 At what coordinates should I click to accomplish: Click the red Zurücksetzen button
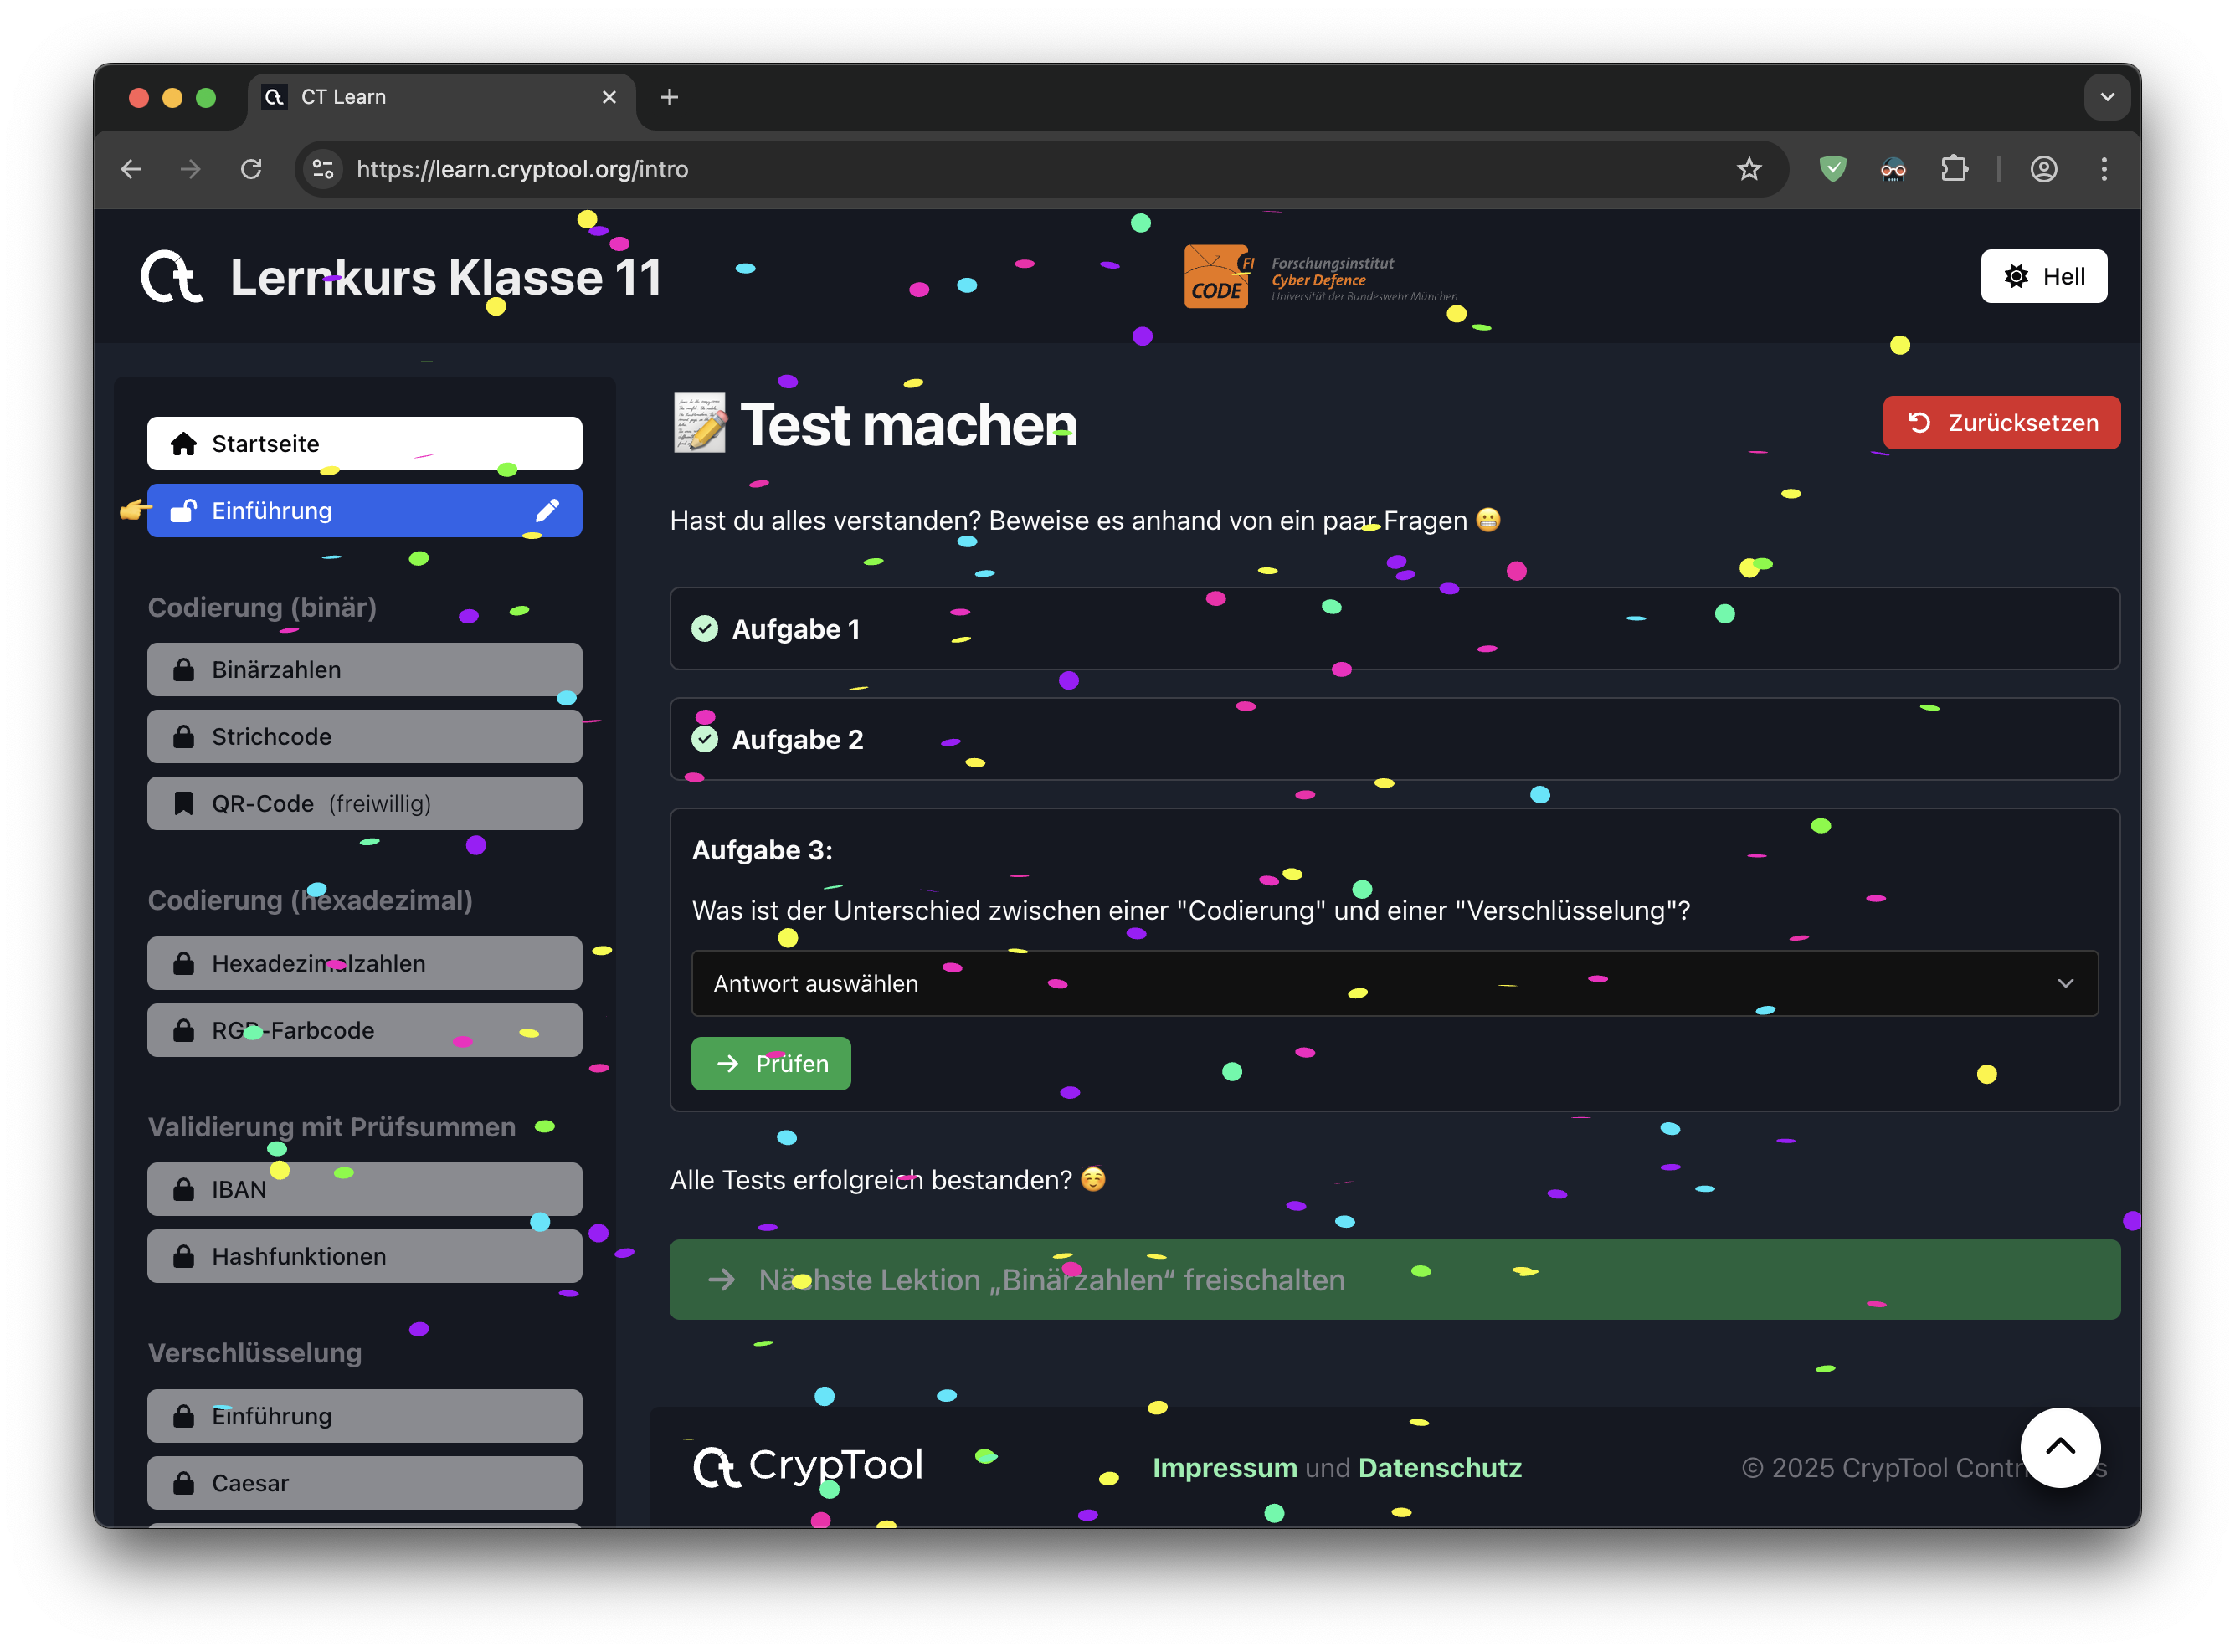pos(2001,423)
